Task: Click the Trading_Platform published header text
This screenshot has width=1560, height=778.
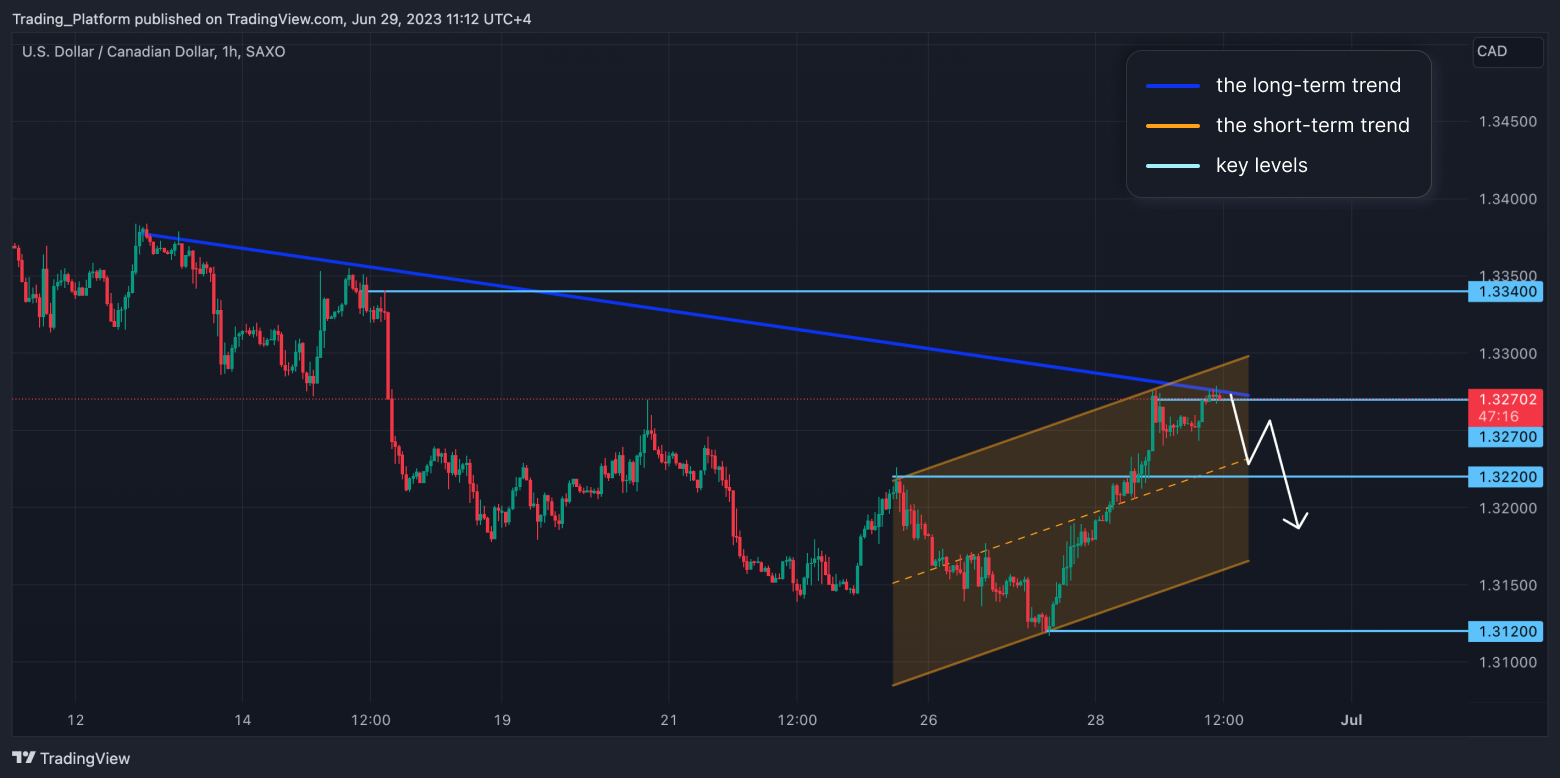Action: pos(270,20)
